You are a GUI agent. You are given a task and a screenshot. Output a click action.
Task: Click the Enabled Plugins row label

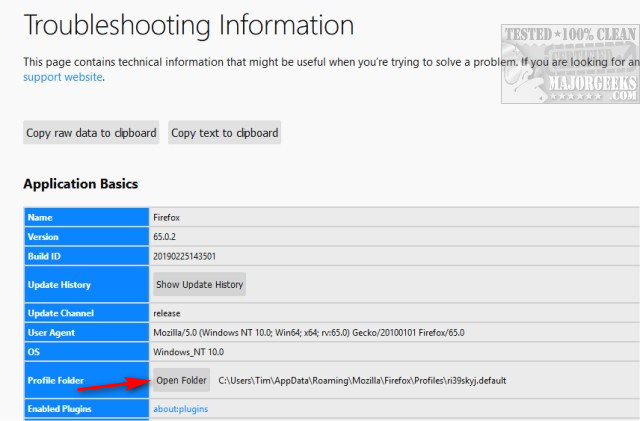click(87, 409)
